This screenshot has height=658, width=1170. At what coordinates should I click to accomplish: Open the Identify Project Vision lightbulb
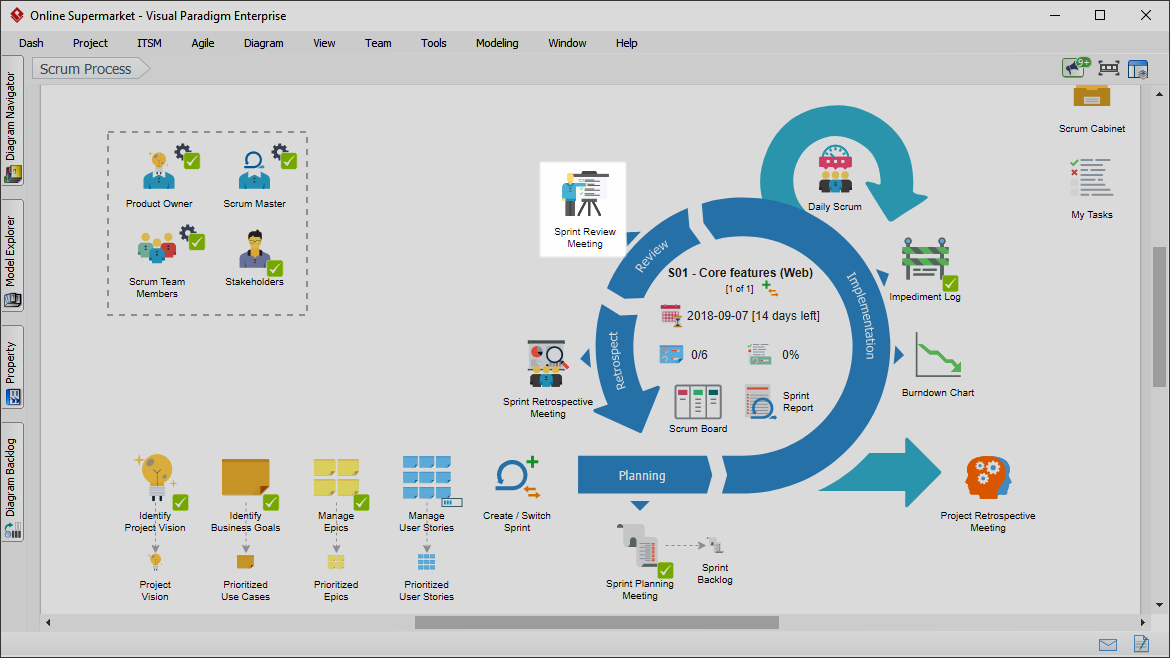pos(155,477)
